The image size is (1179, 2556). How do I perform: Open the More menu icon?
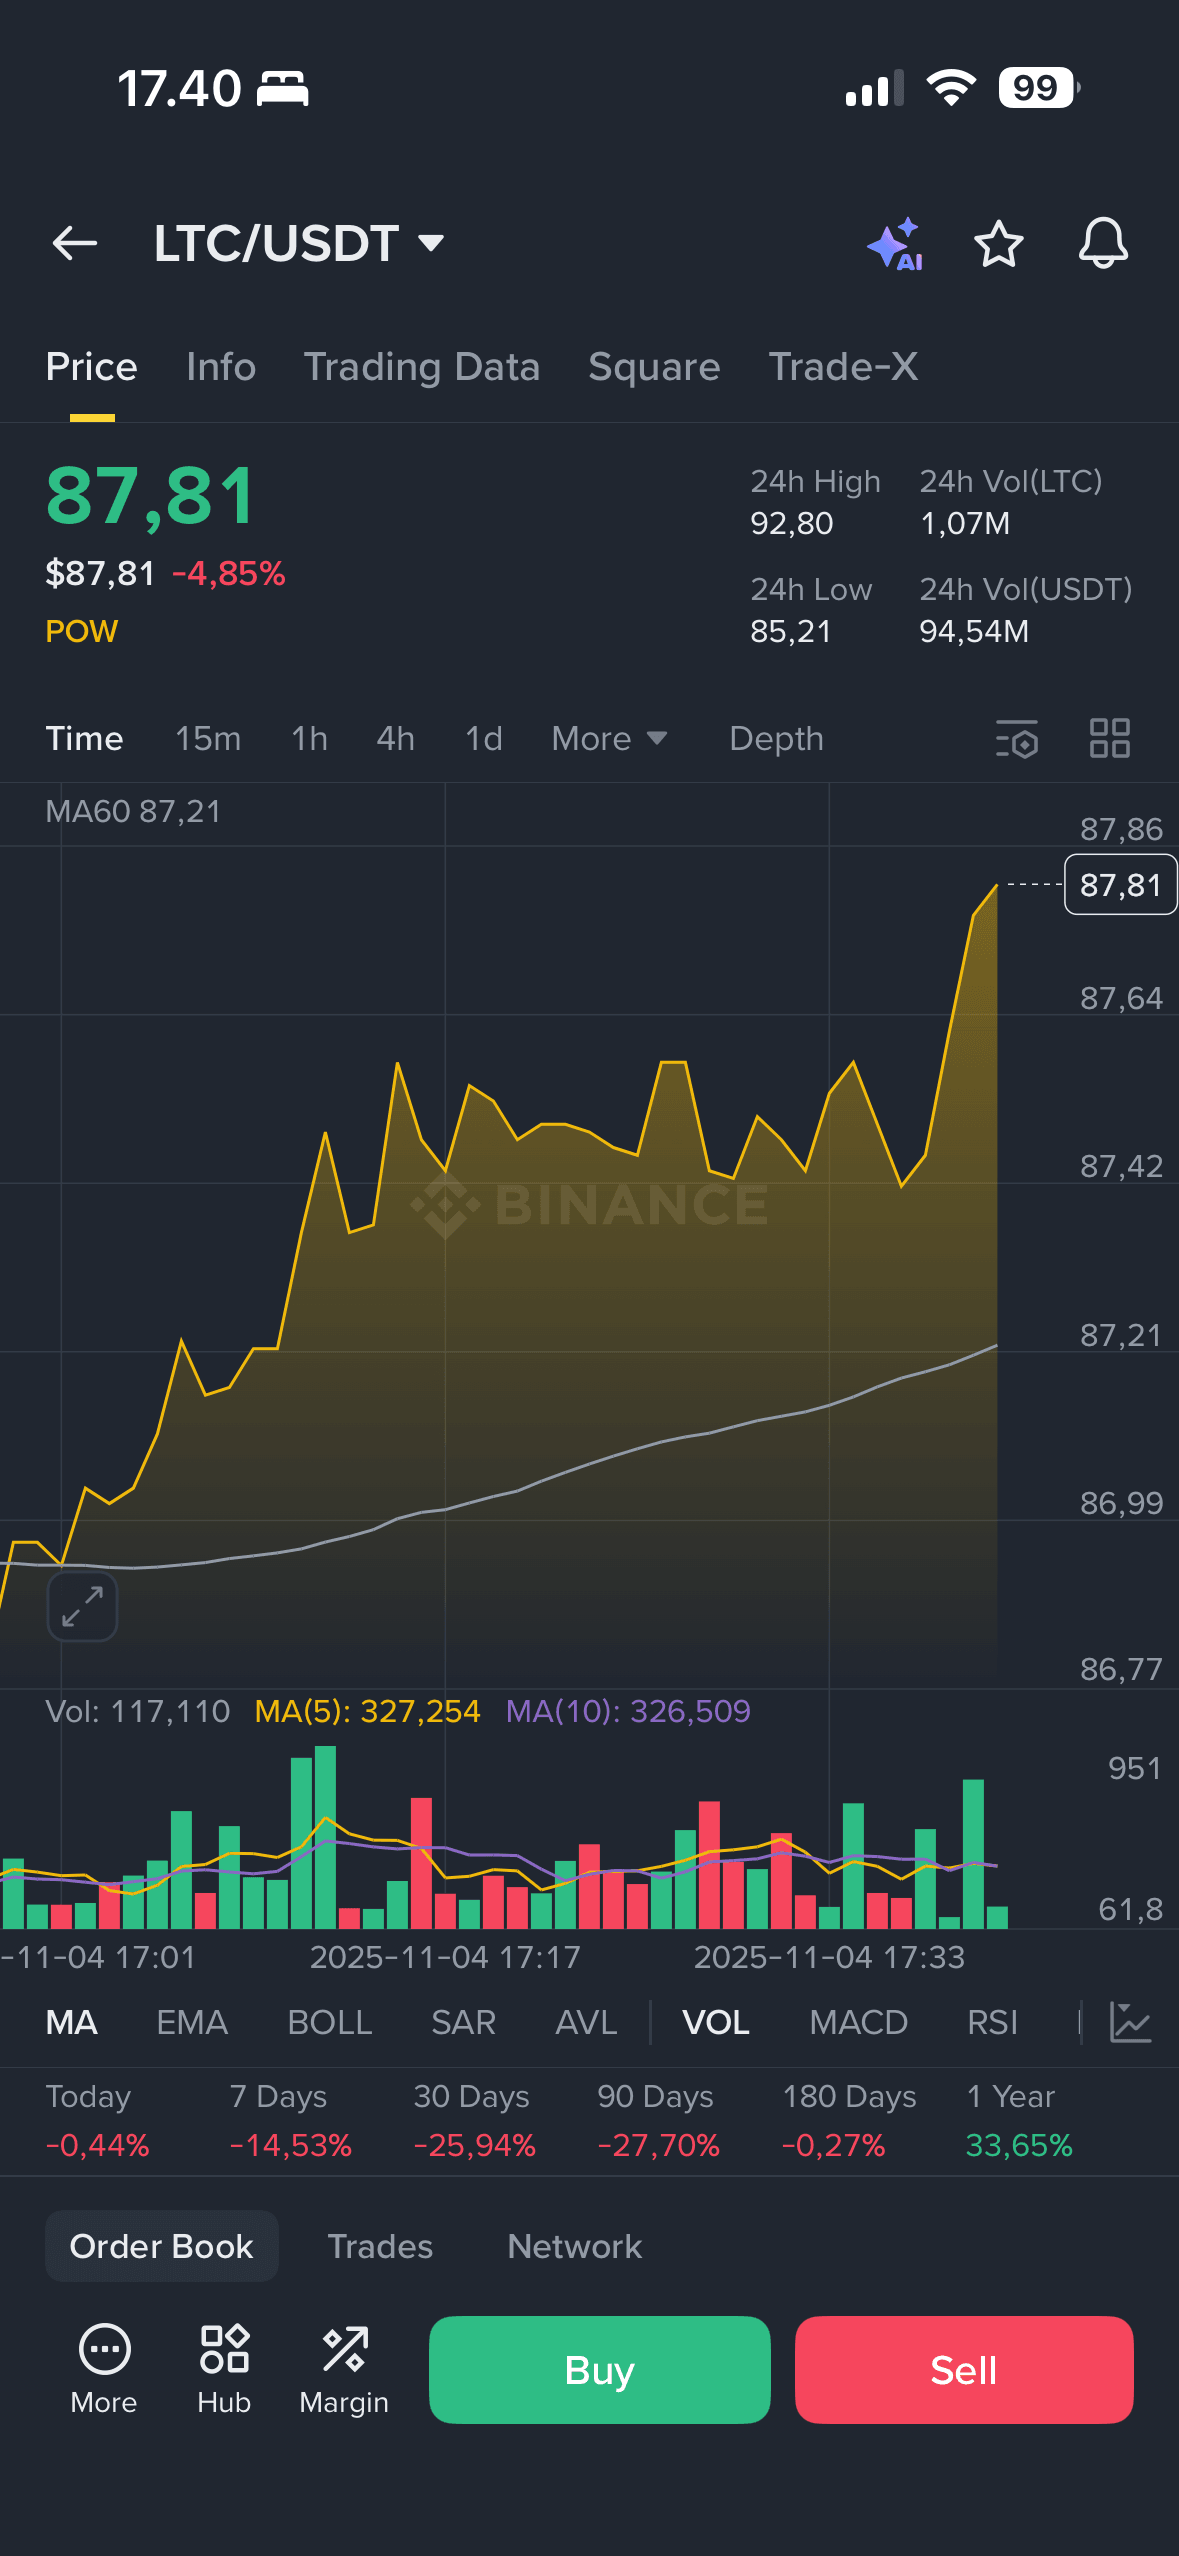tap(104, 2368)
